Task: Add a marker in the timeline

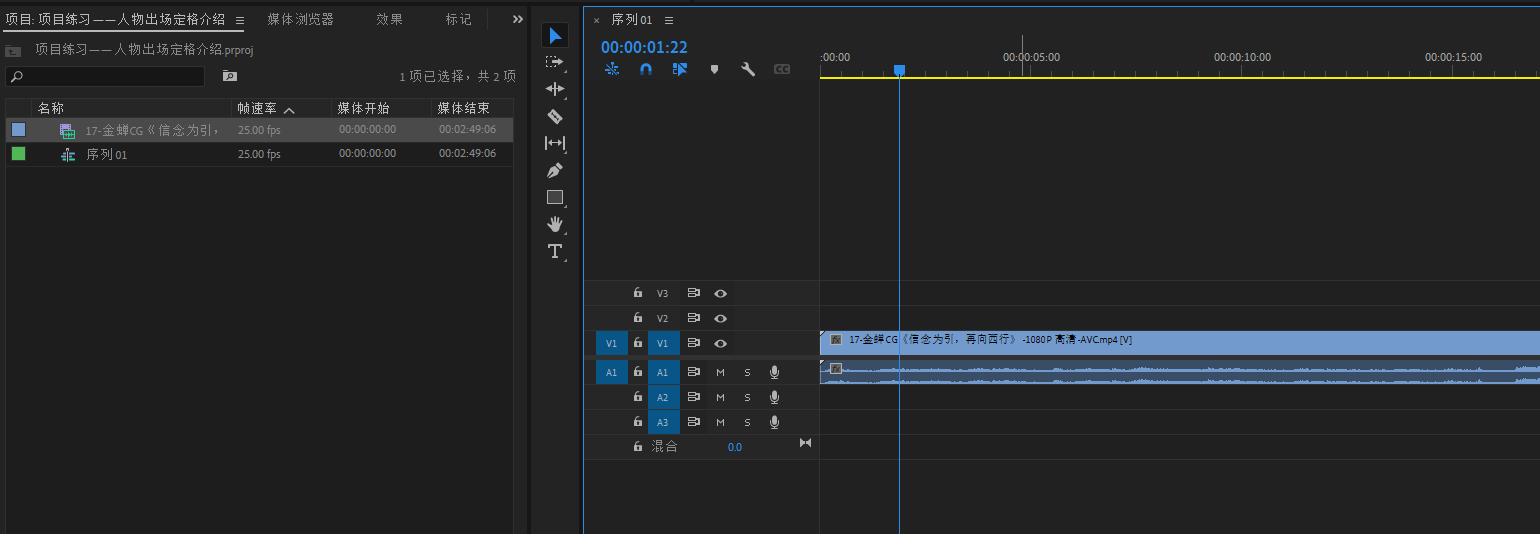Action: (714, 69)
